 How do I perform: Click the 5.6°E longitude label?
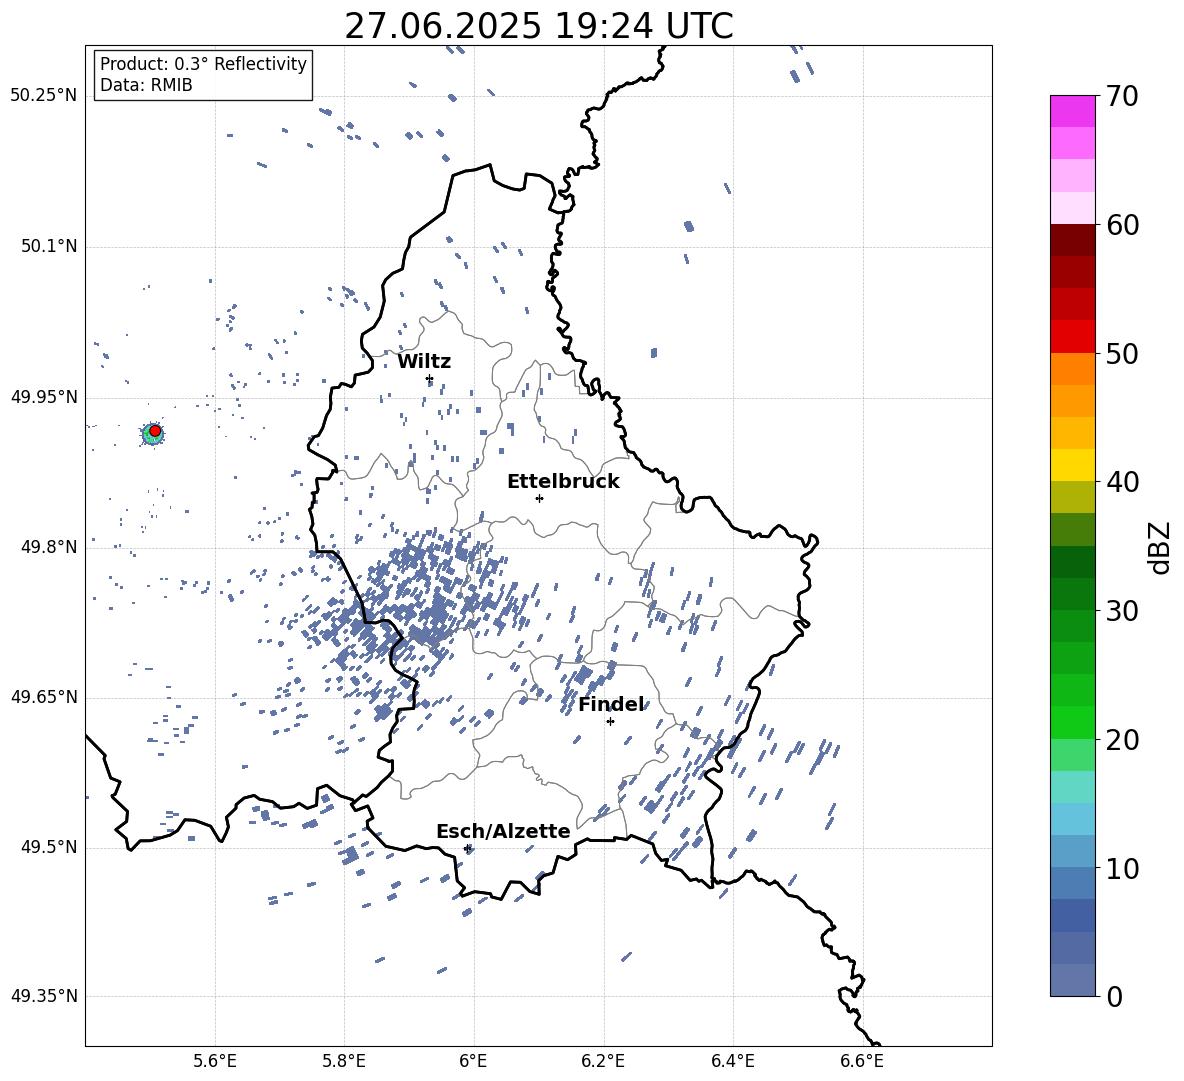[215, 1061]
